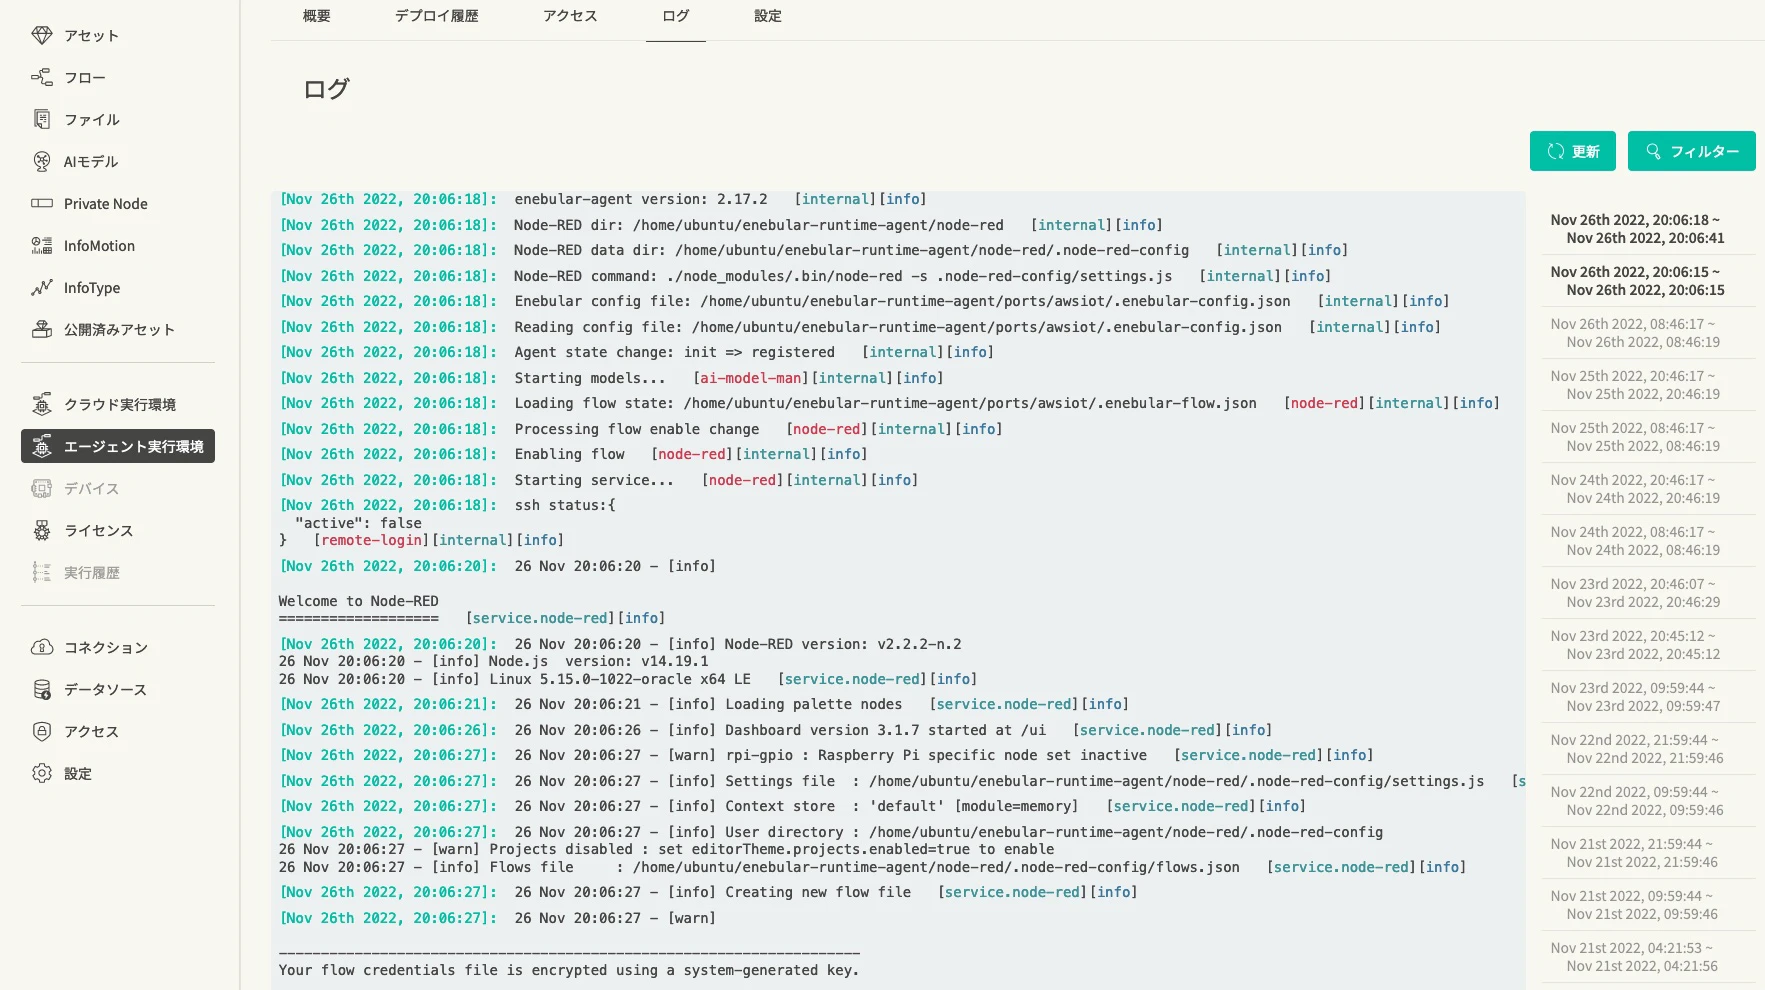This screenshot has height=990, width=1765.
Task: Click the コネクション connection icon
Action: pyautogui.click(x=42, y=647)
